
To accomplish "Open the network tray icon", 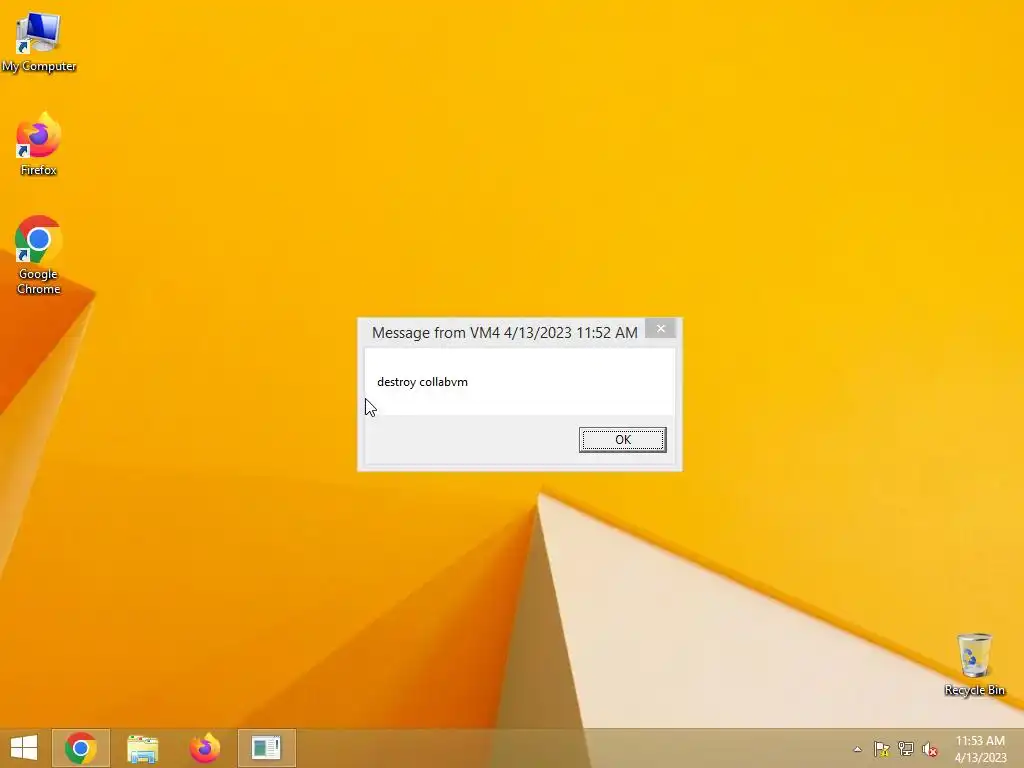I will 906,749.
